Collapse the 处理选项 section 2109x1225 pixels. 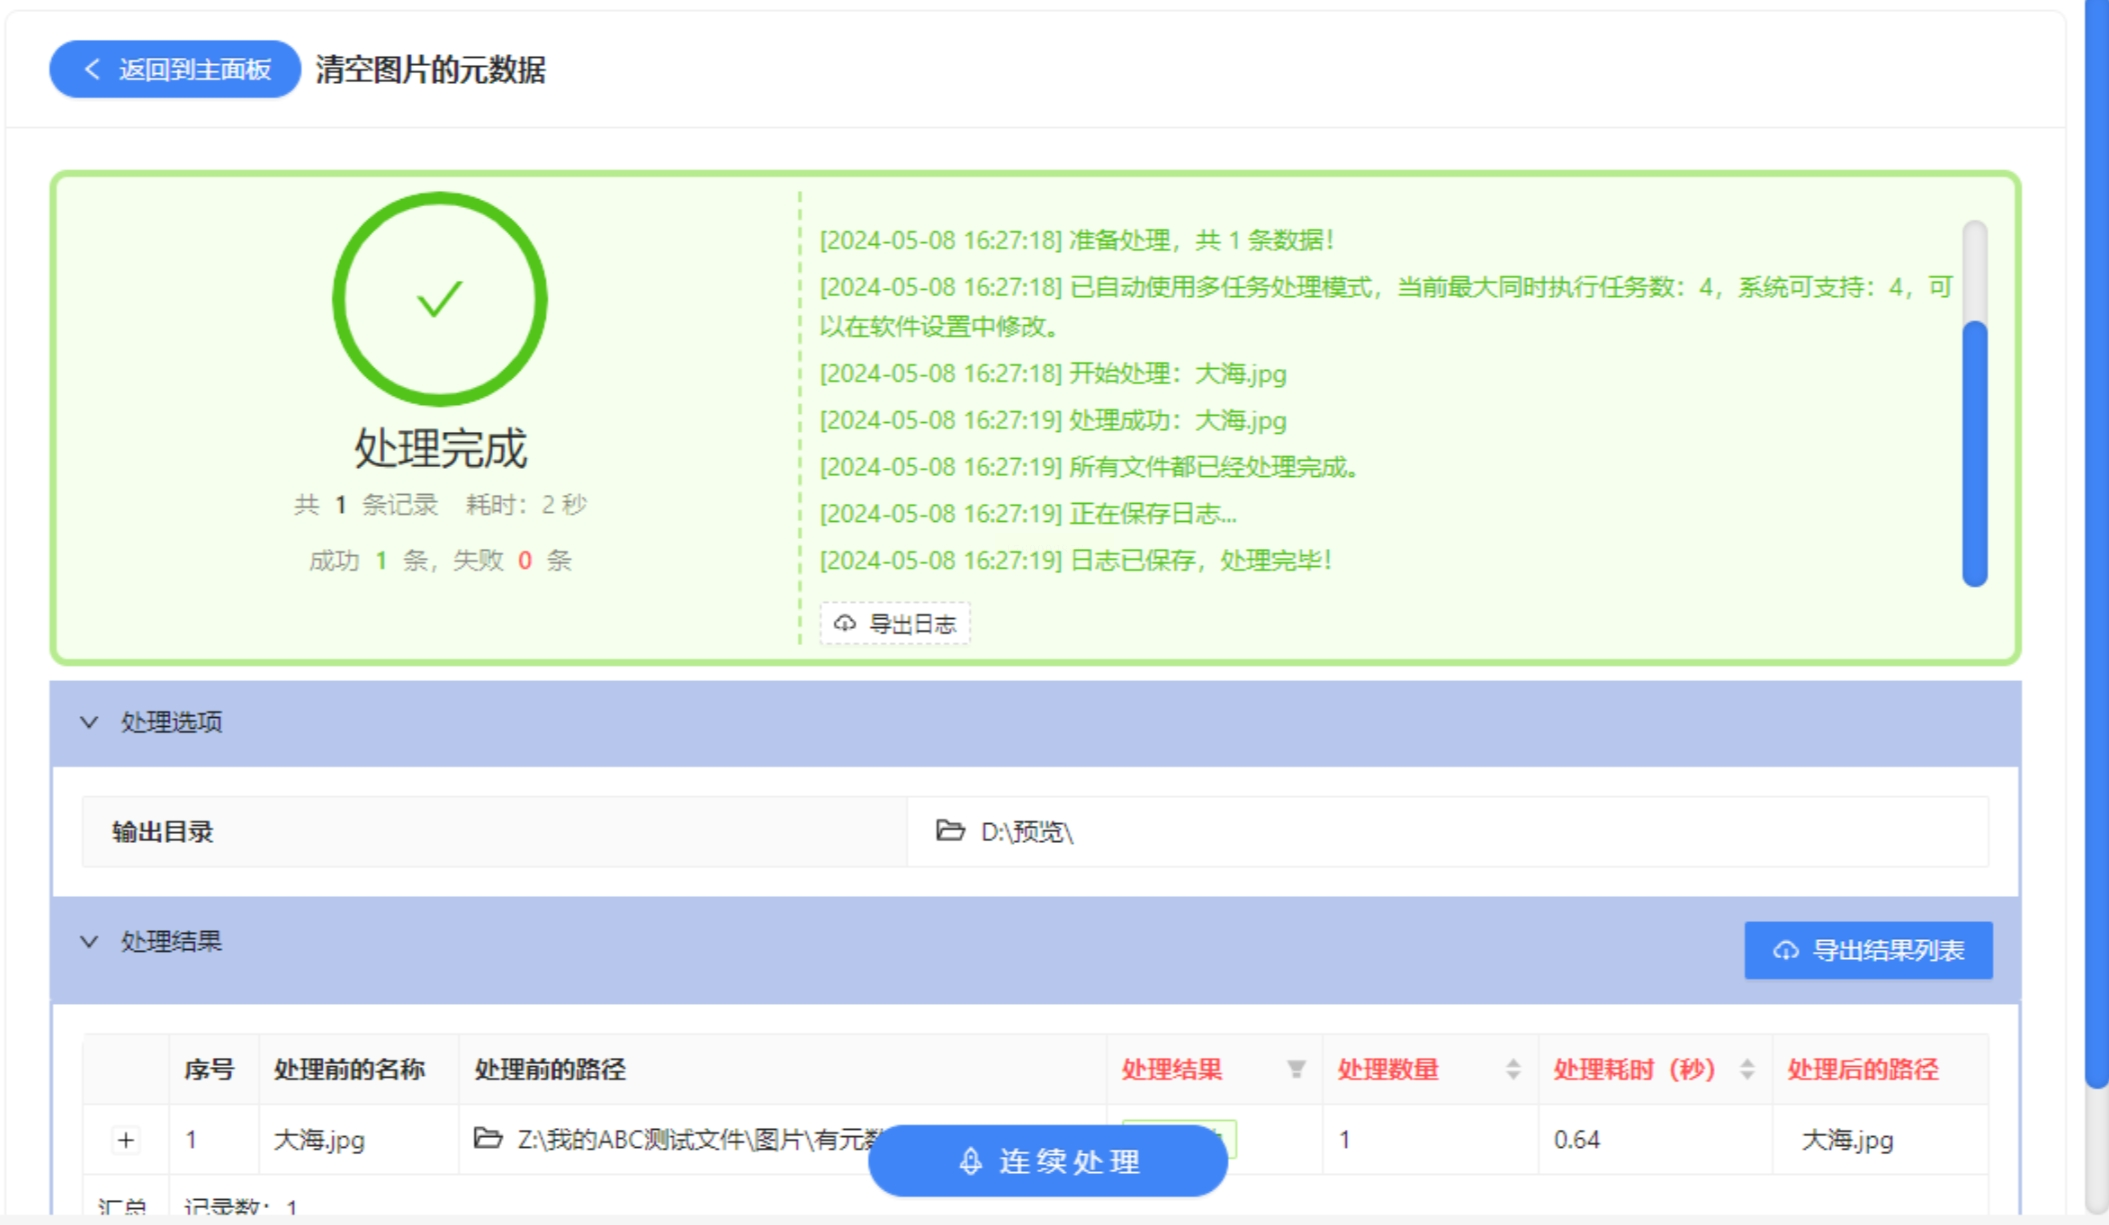click(x=90, y=722)
